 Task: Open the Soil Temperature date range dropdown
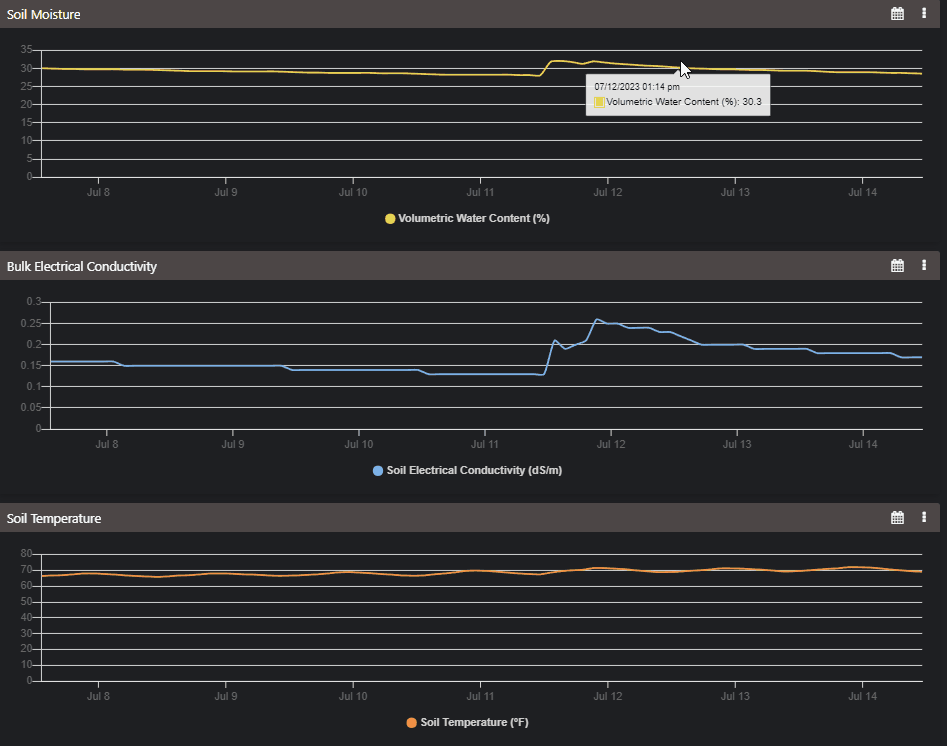click(897, 517)
